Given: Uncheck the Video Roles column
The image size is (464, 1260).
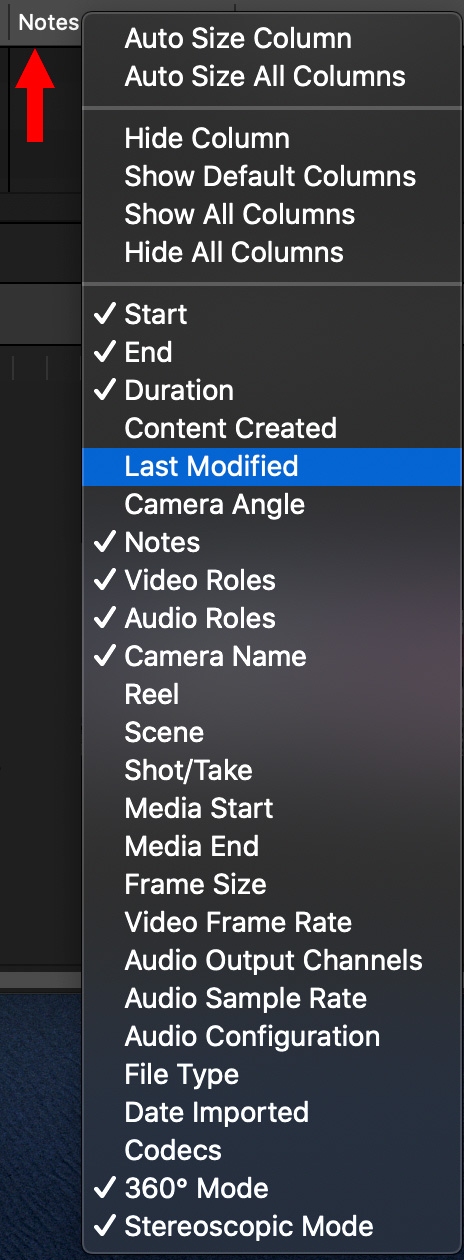Looking at the screenshot, I should 272,581.
